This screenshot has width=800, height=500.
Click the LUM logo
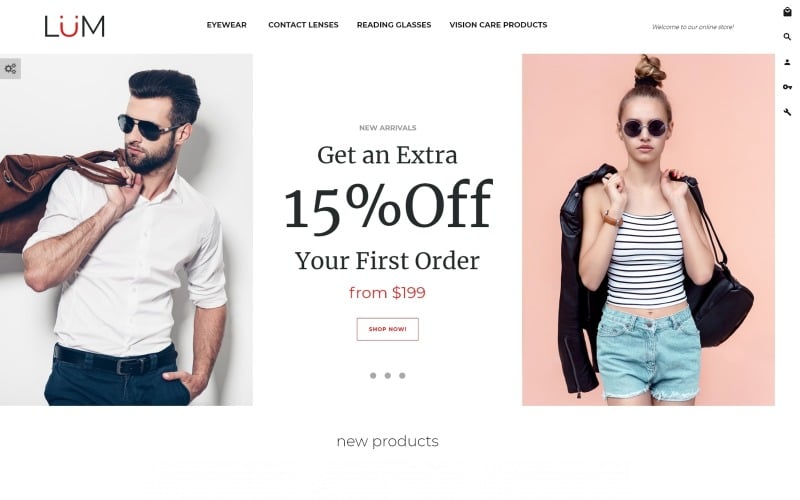tap(74, 26)
